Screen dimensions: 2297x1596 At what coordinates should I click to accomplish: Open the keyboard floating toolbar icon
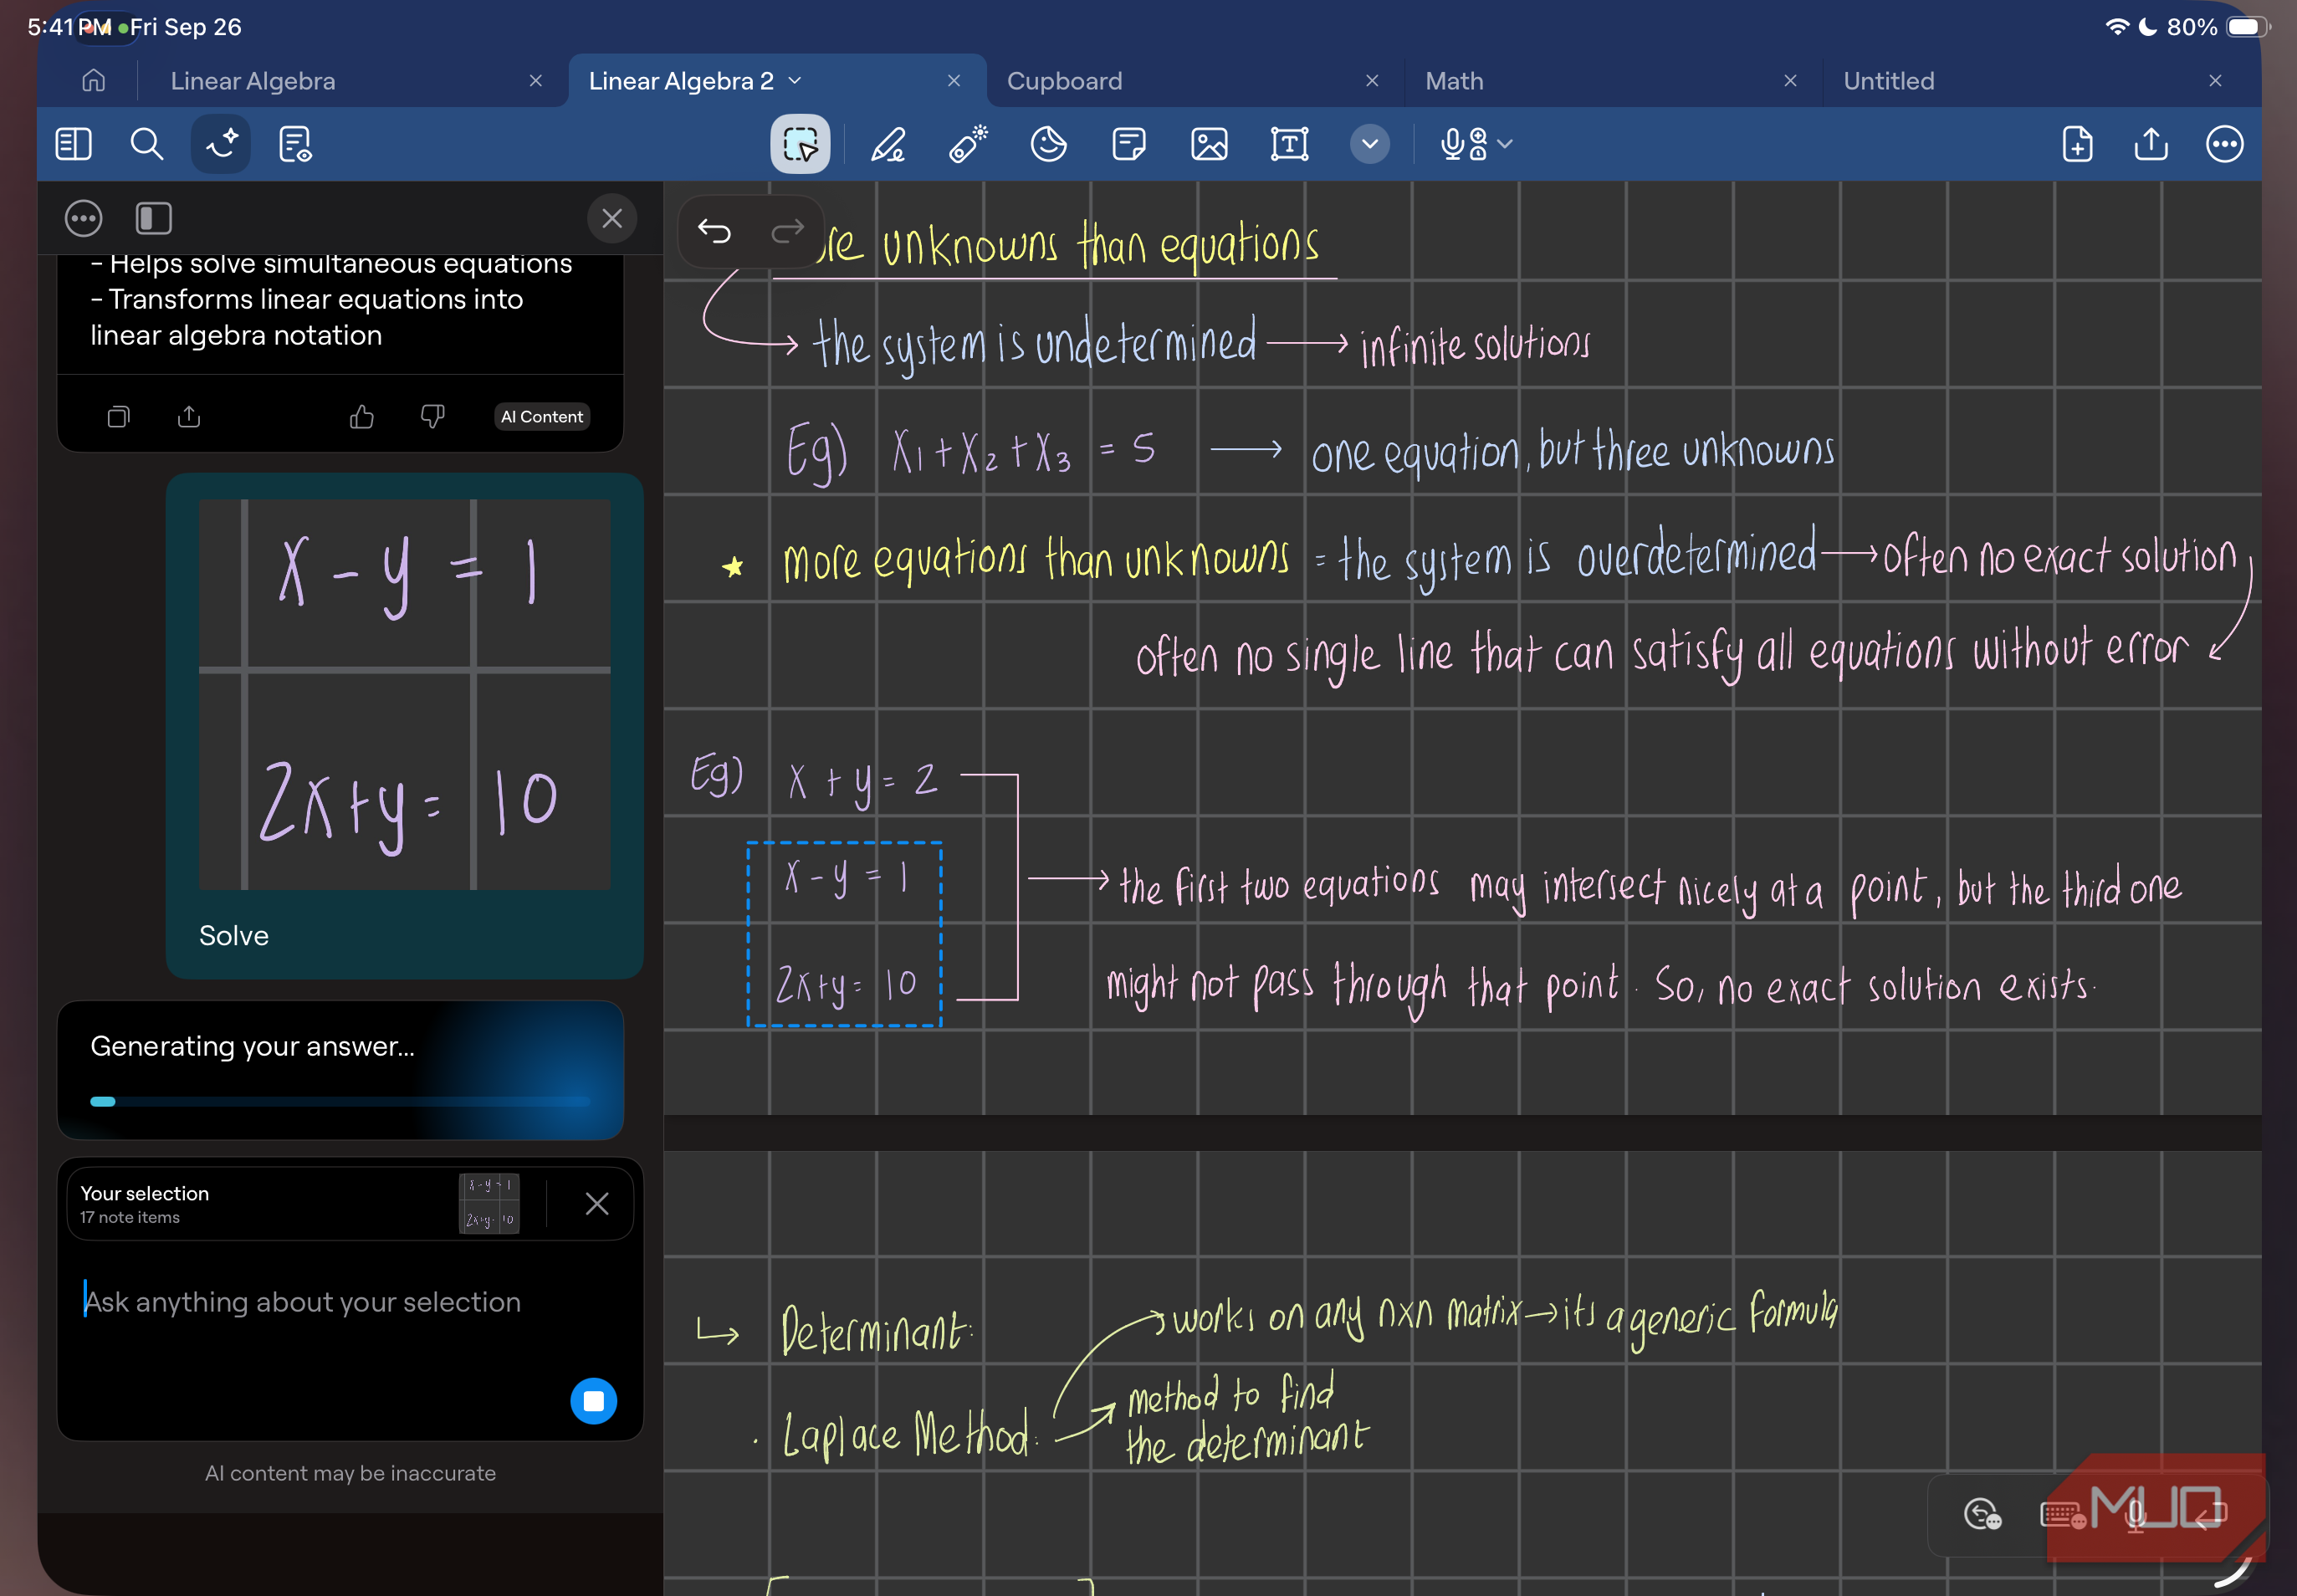tap(2062, 1515)
